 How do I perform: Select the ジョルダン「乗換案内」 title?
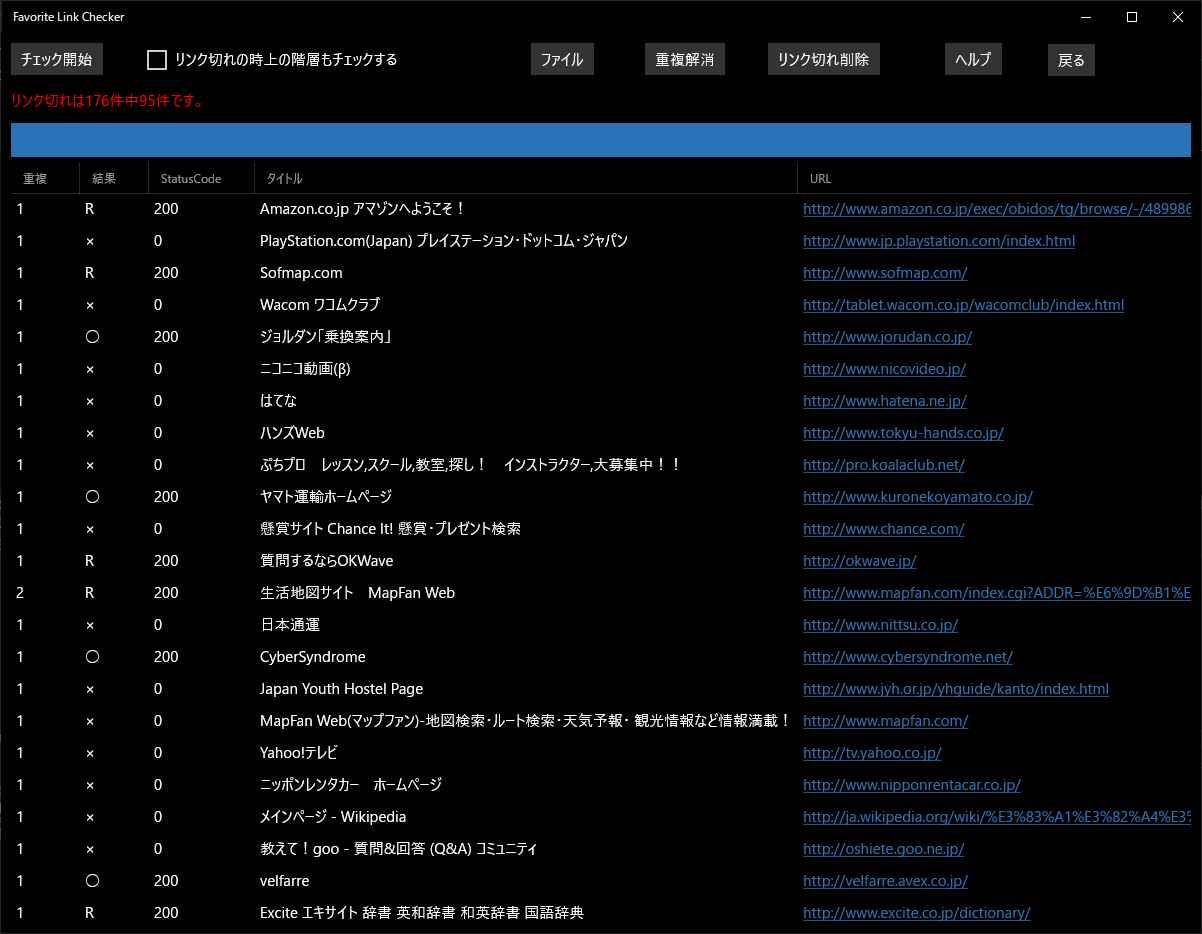point(325,337)
